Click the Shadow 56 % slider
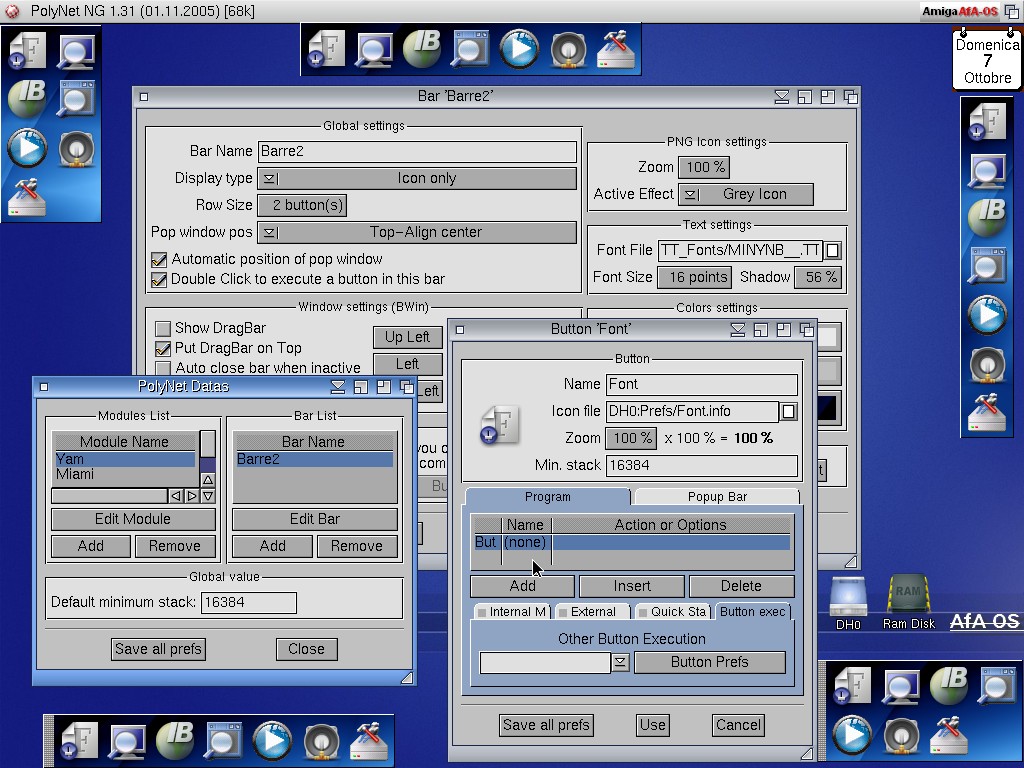Viewport: 1024px width, 768px height. (x=819, y=277)
